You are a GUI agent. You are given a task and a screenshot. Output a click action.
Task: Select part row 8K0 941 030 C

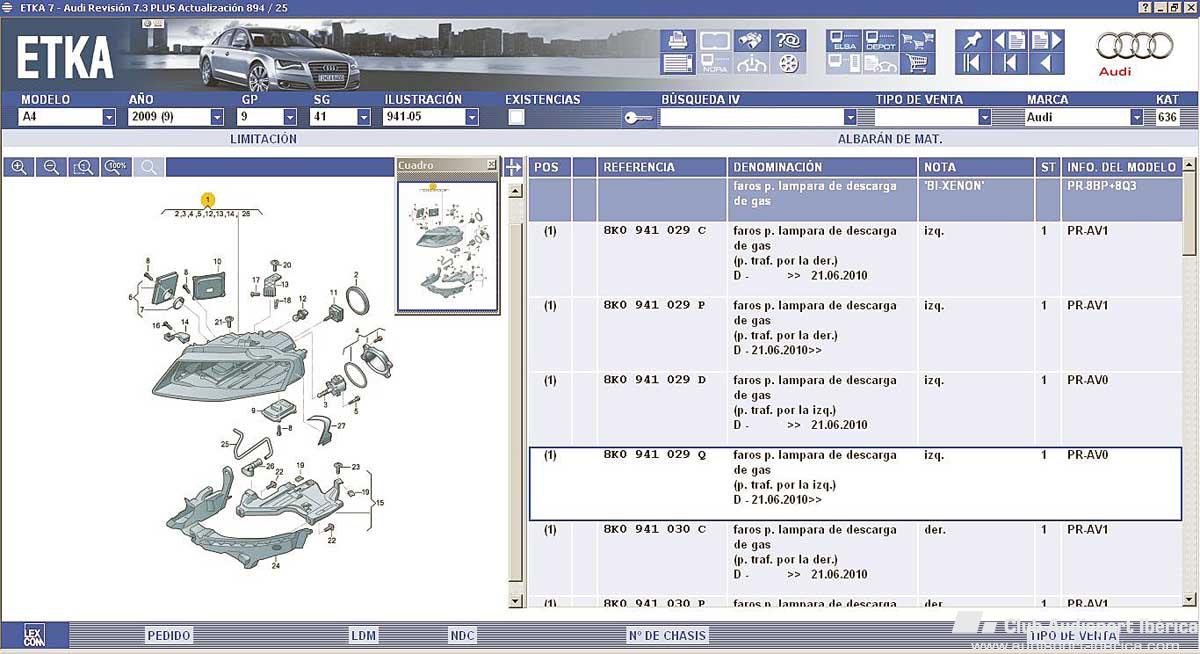[x=855, y=557]
